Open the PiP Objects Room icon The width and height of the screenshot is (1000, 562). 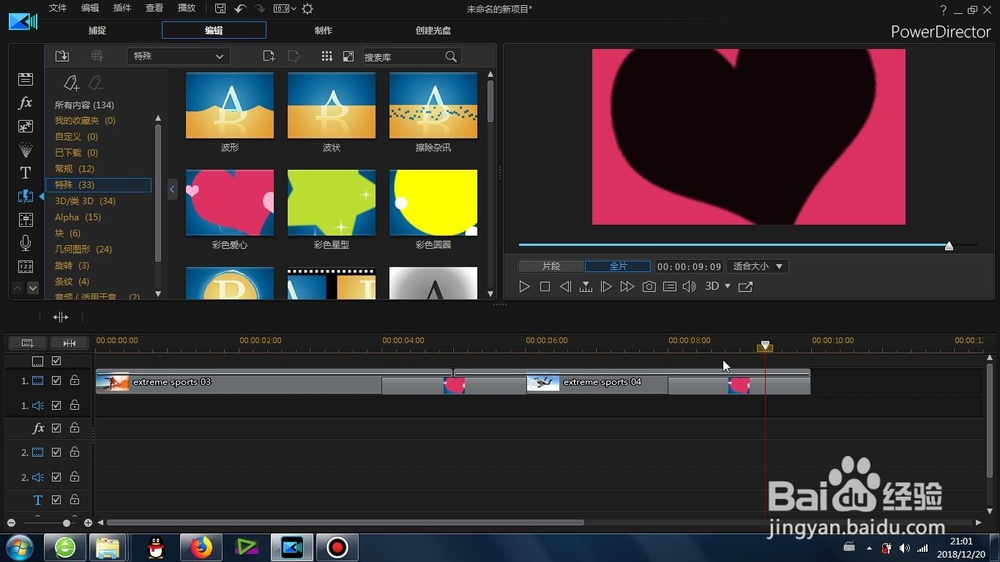click(26, 126)
